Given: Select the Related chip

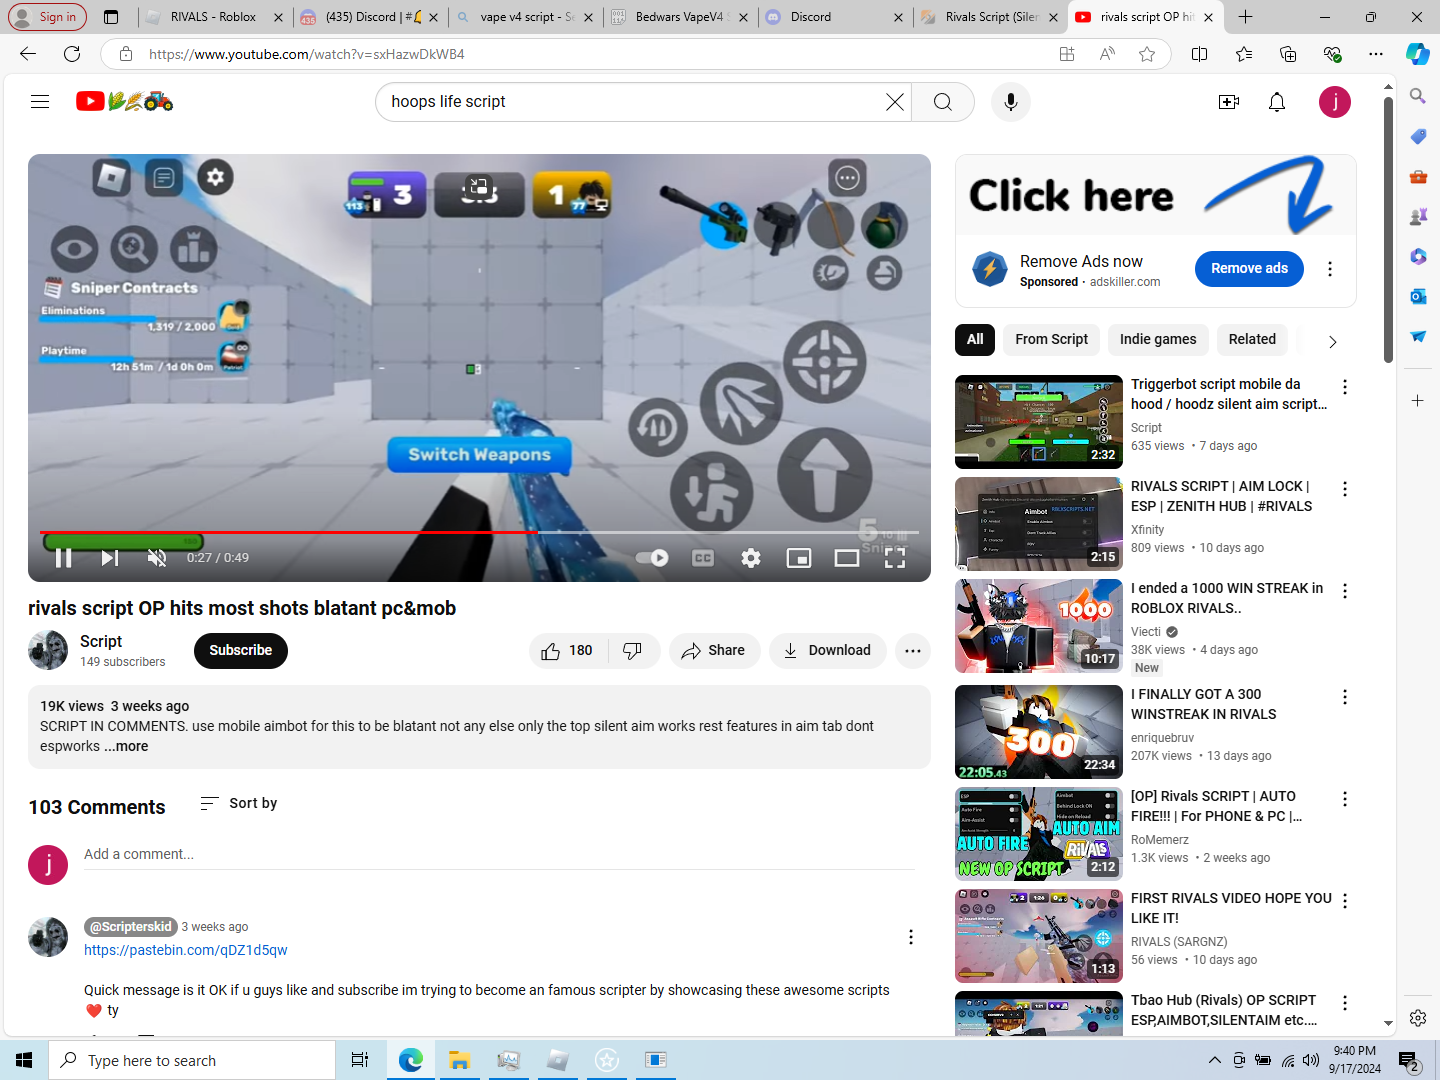Looking at the screenshot, I should coord(1252,340).
